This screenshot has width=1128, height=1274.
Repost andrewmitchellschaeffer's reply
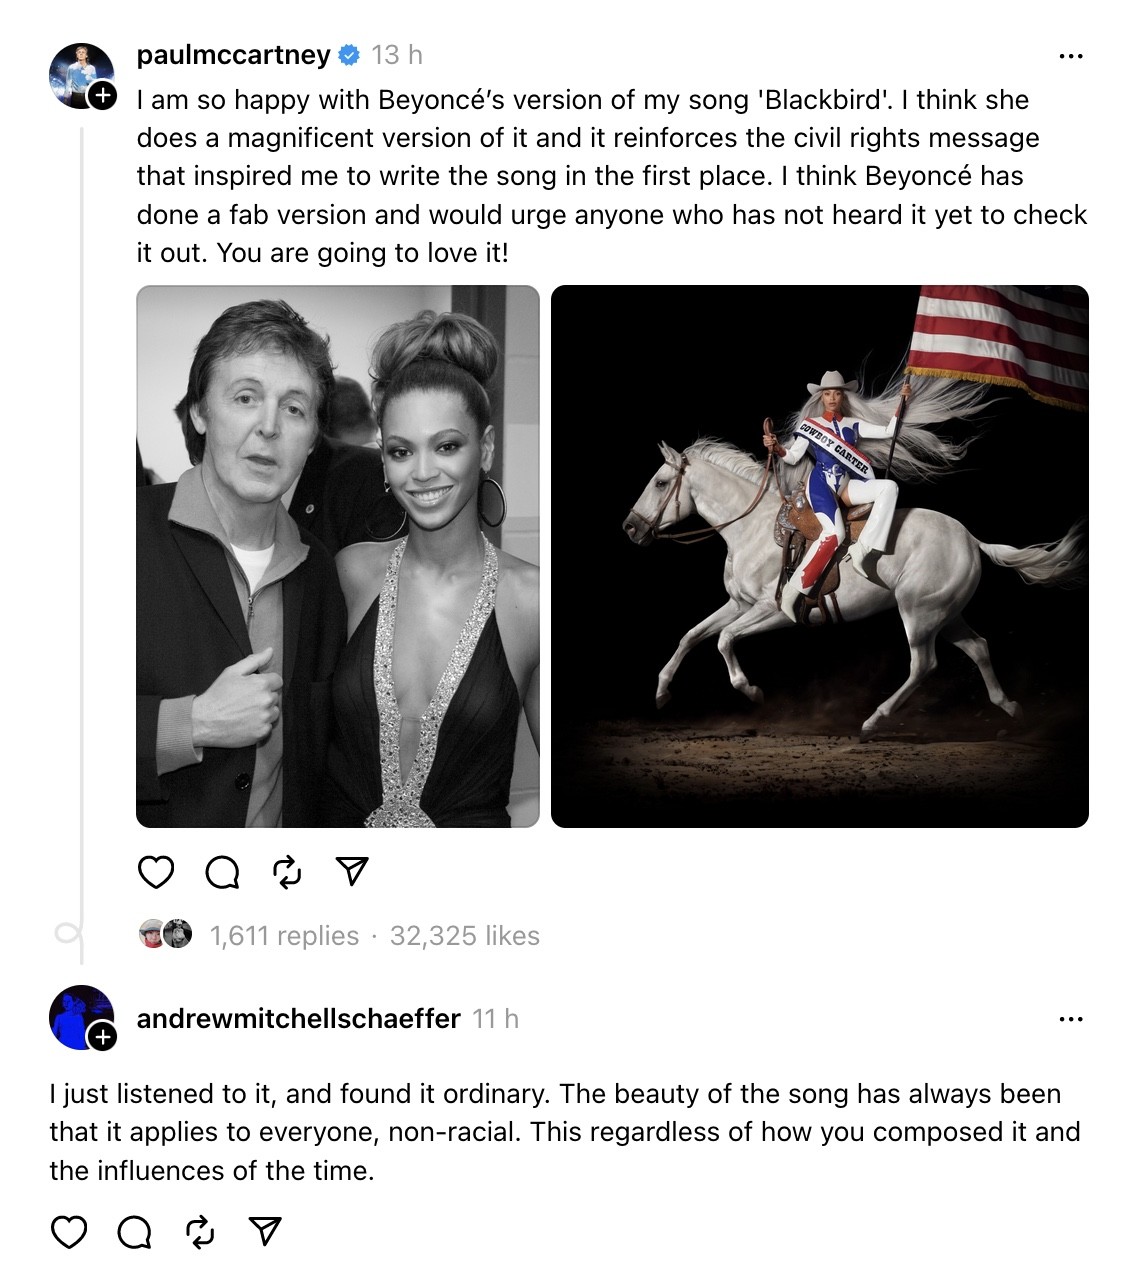[x=200, y=1232]
